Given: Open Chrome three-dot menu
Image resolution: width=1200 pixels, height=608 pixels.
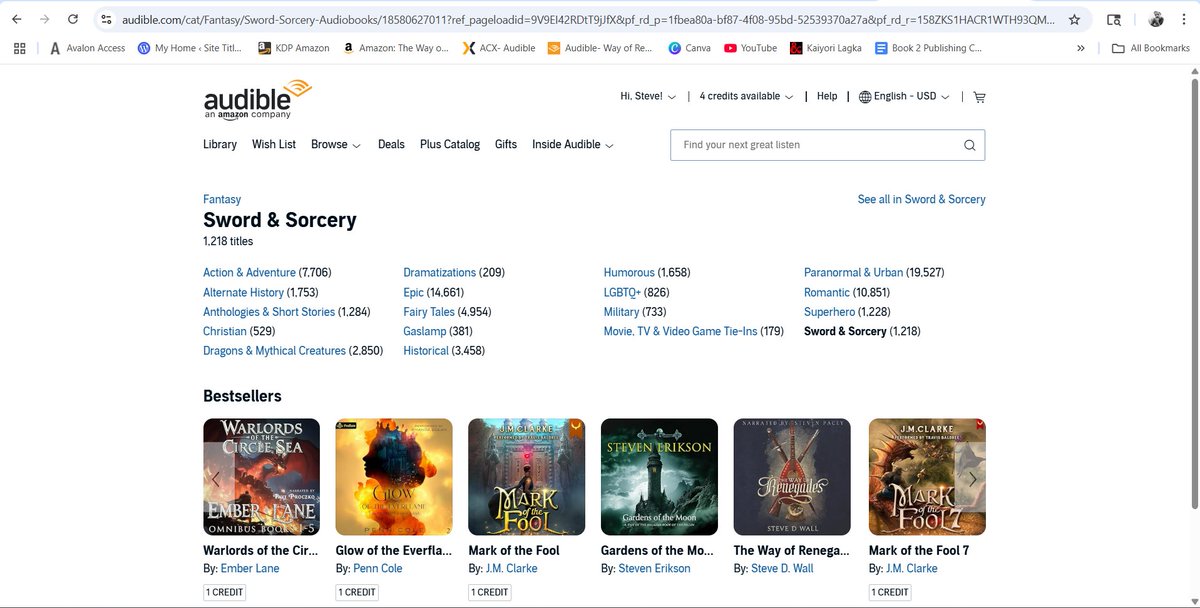Looking at the screenshot, I should [1185, 19].
